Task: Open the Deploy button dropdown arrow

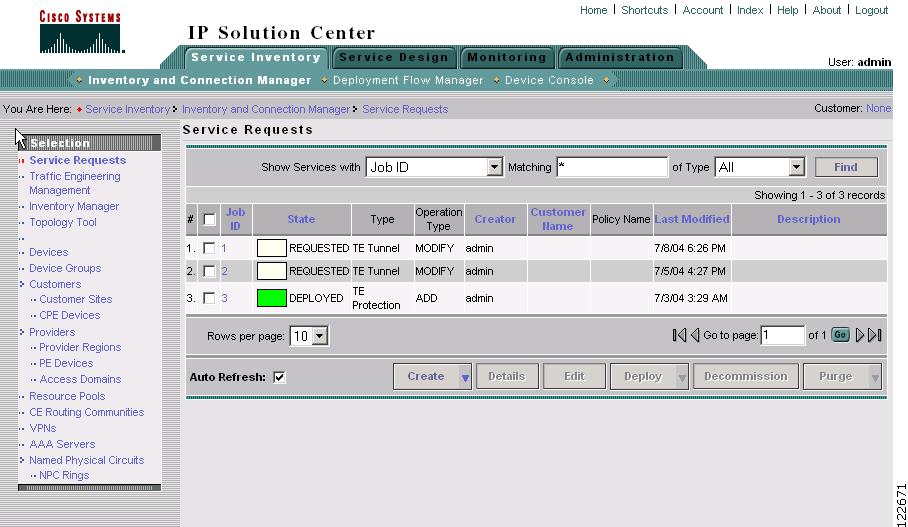Action: (682, 377)
